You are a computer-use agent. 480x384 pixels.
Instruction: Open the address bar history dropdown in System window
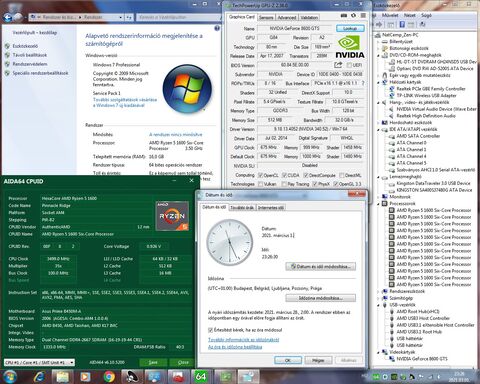tap(121, 17)
